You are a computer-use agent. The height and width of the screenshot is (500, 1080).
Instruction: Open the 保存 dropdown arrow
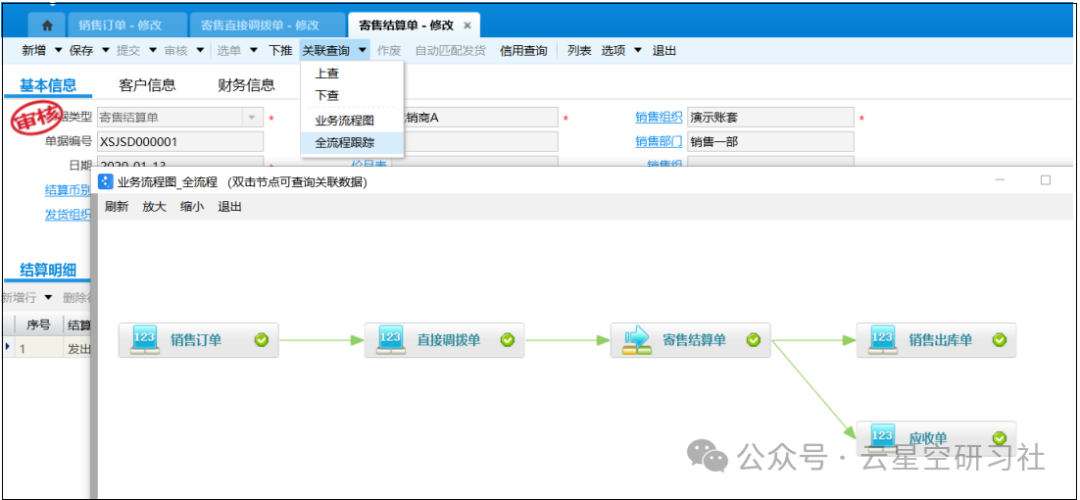pyautogui.click(x=105, y=50)
